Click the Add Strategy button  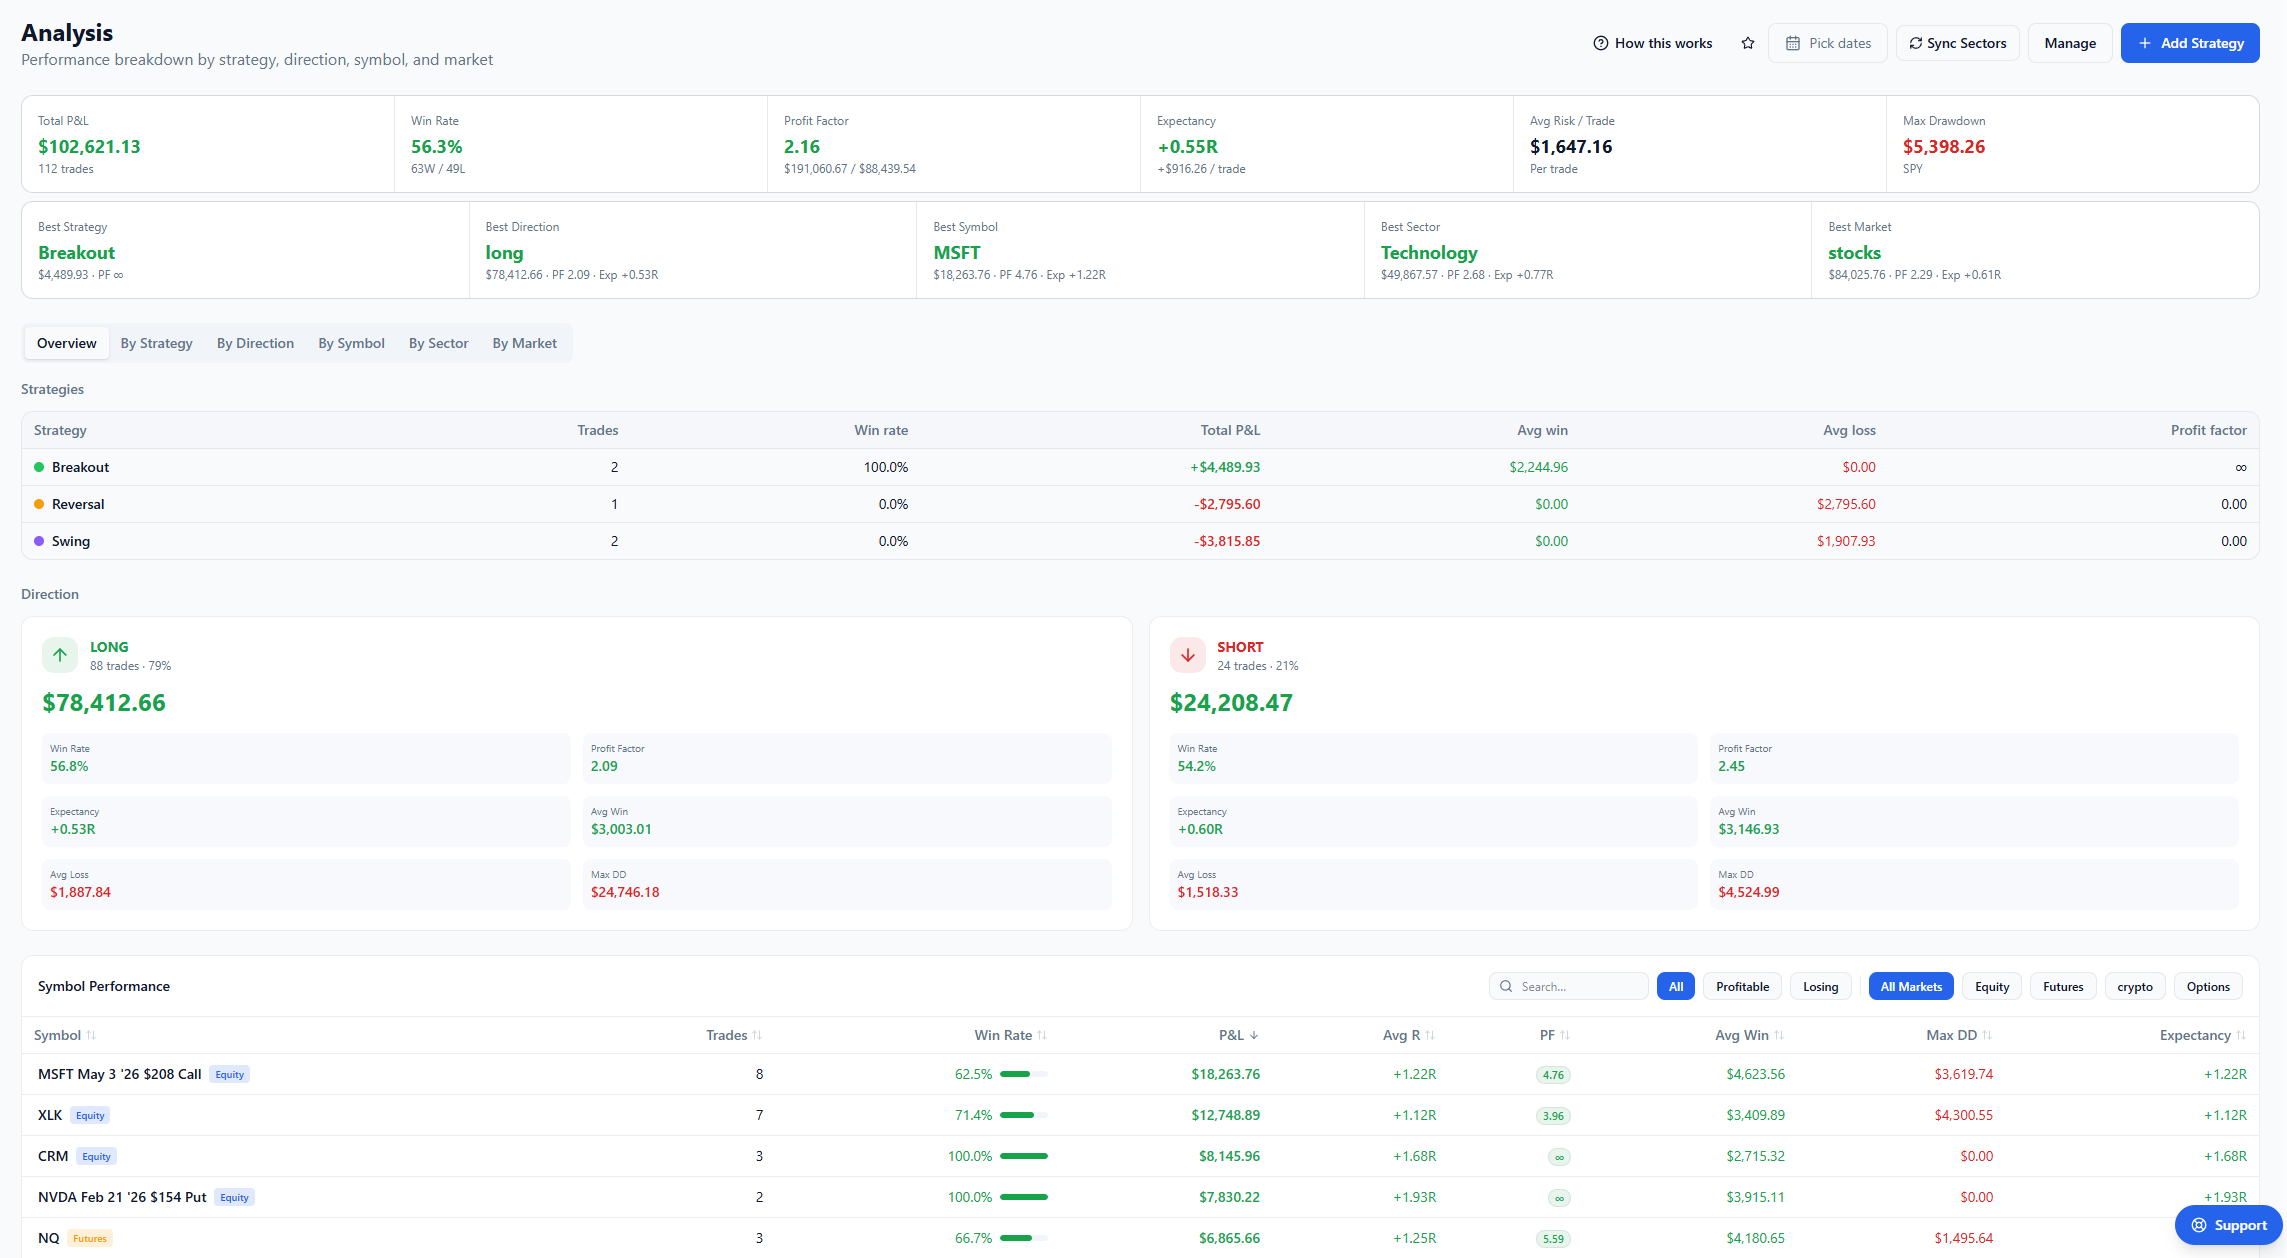tap(2190, 43)
